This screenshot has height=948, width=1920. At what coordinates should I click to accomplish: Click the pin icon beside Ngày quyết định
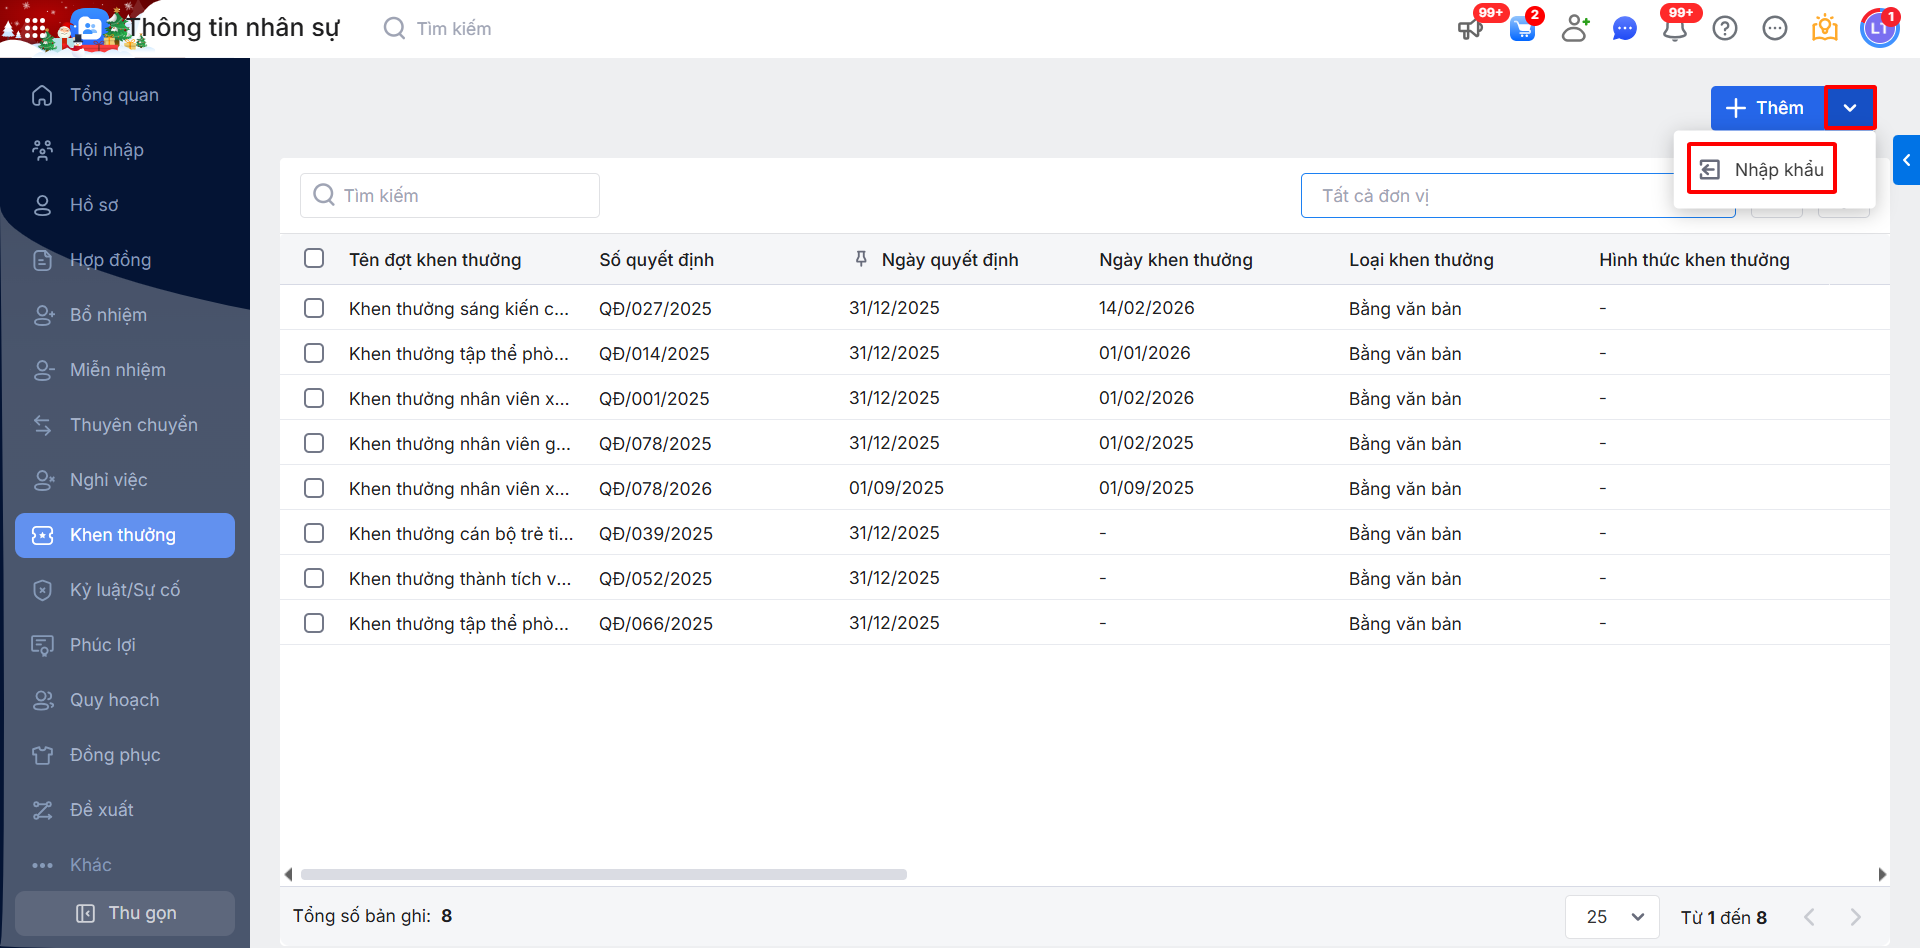(x=861, y=260)
